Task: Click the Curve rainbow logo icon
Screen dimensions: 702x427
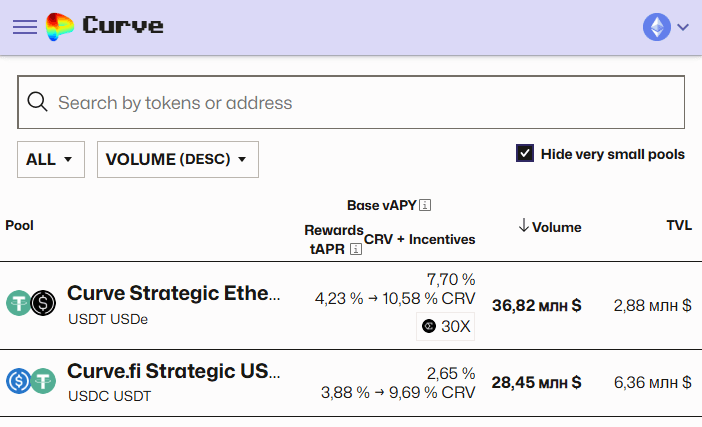Action: [60, 27]
